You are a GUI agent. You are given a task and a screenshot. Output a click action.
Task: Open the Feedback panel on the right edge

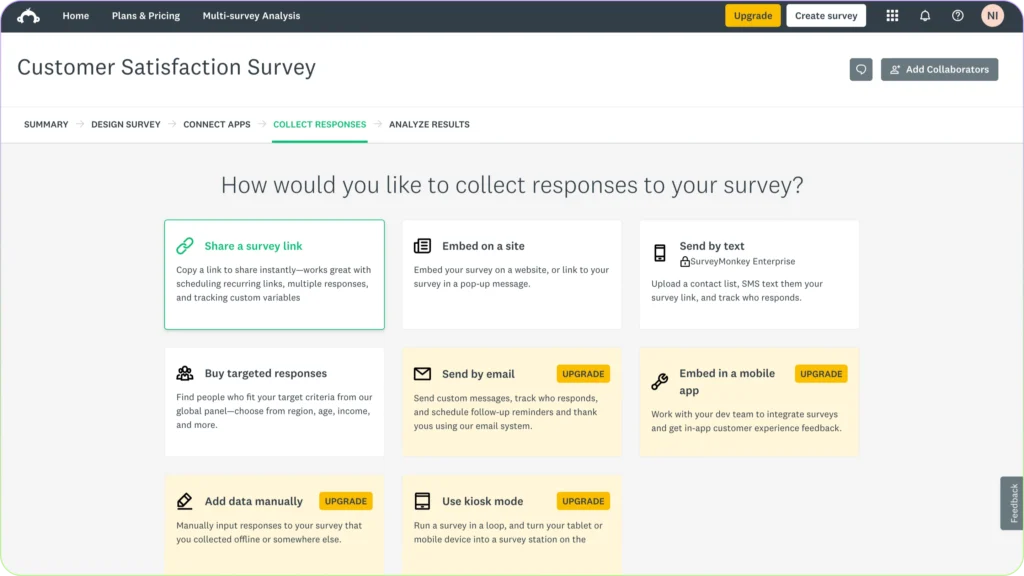pyautogui.click(x=1010, y=503)
